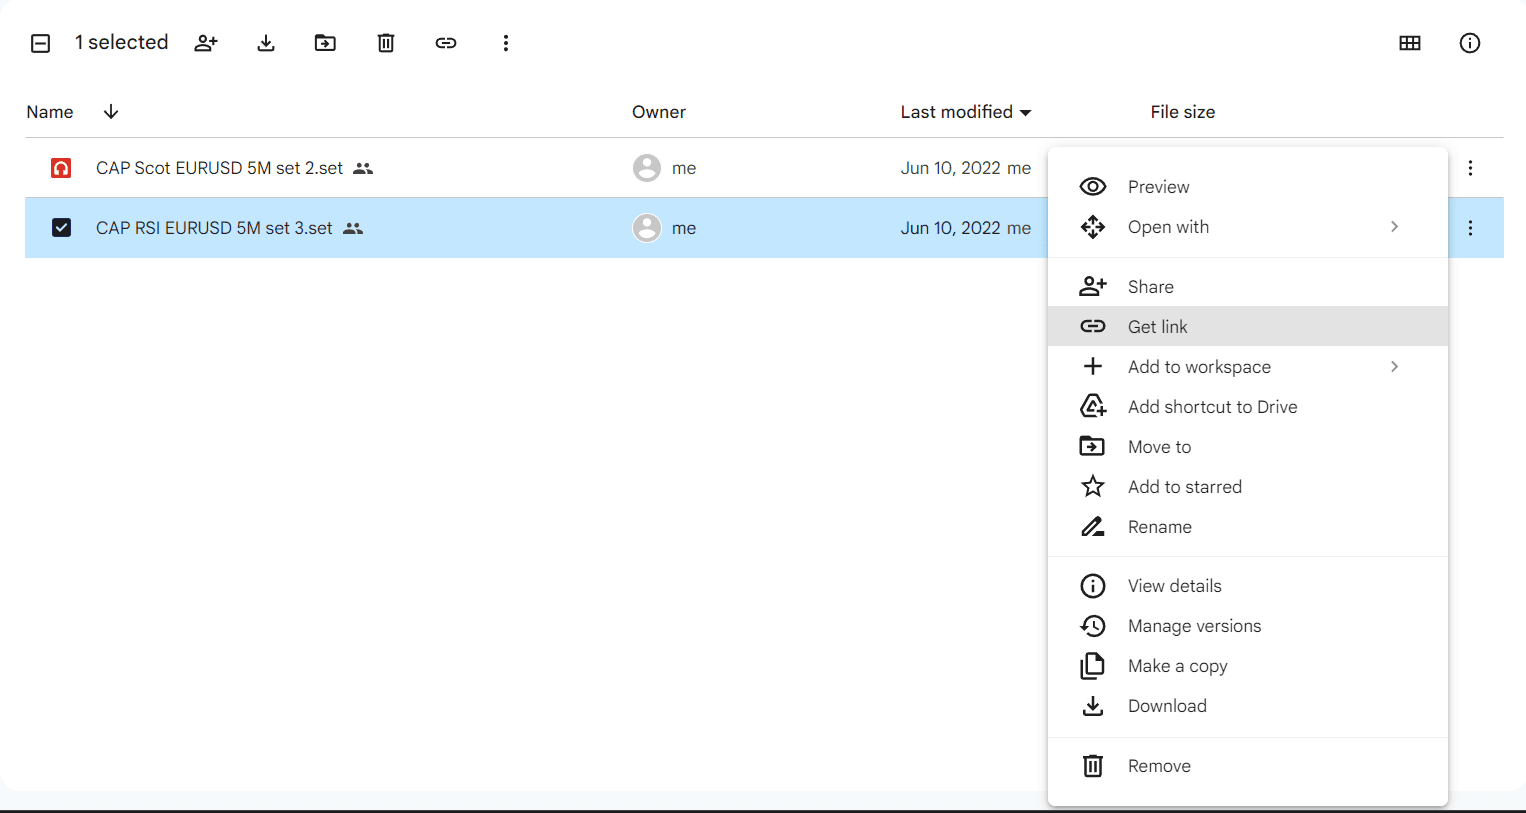1526x813 pixels.
Task: Open more actions via toolbar three-dot icon
Action: point(506,43)
